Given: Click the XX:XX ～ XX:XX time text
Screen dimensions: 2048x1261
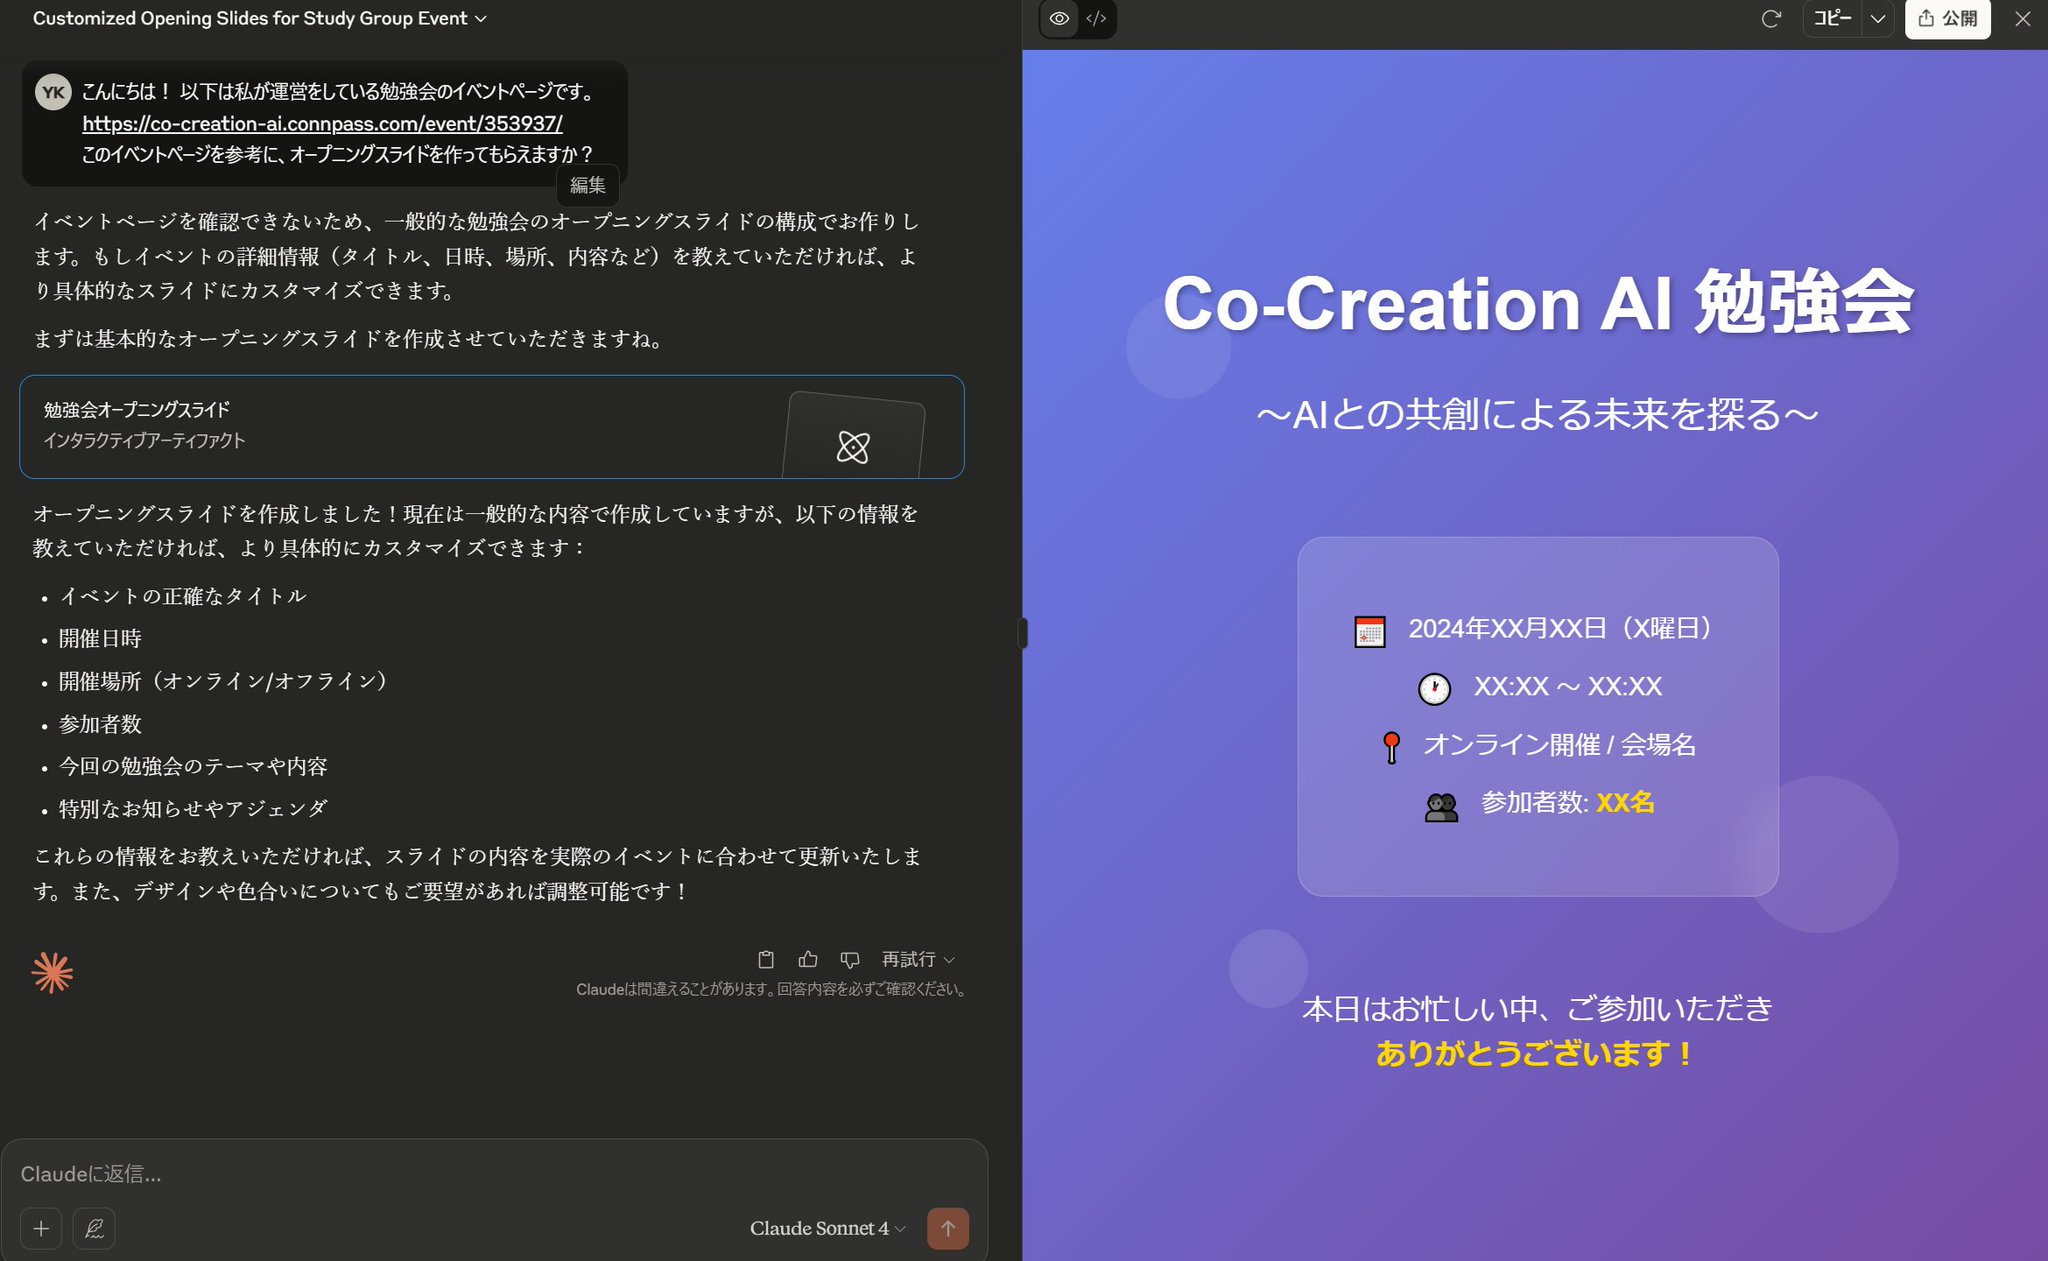Looking at the screenshot, I should click(x=1568, y=686).
